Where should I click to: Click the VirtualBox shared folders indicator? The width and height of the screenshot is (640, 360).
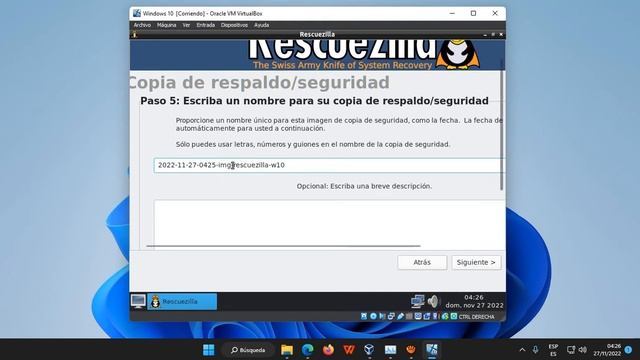pyautogui.click(x=409, y=316)
